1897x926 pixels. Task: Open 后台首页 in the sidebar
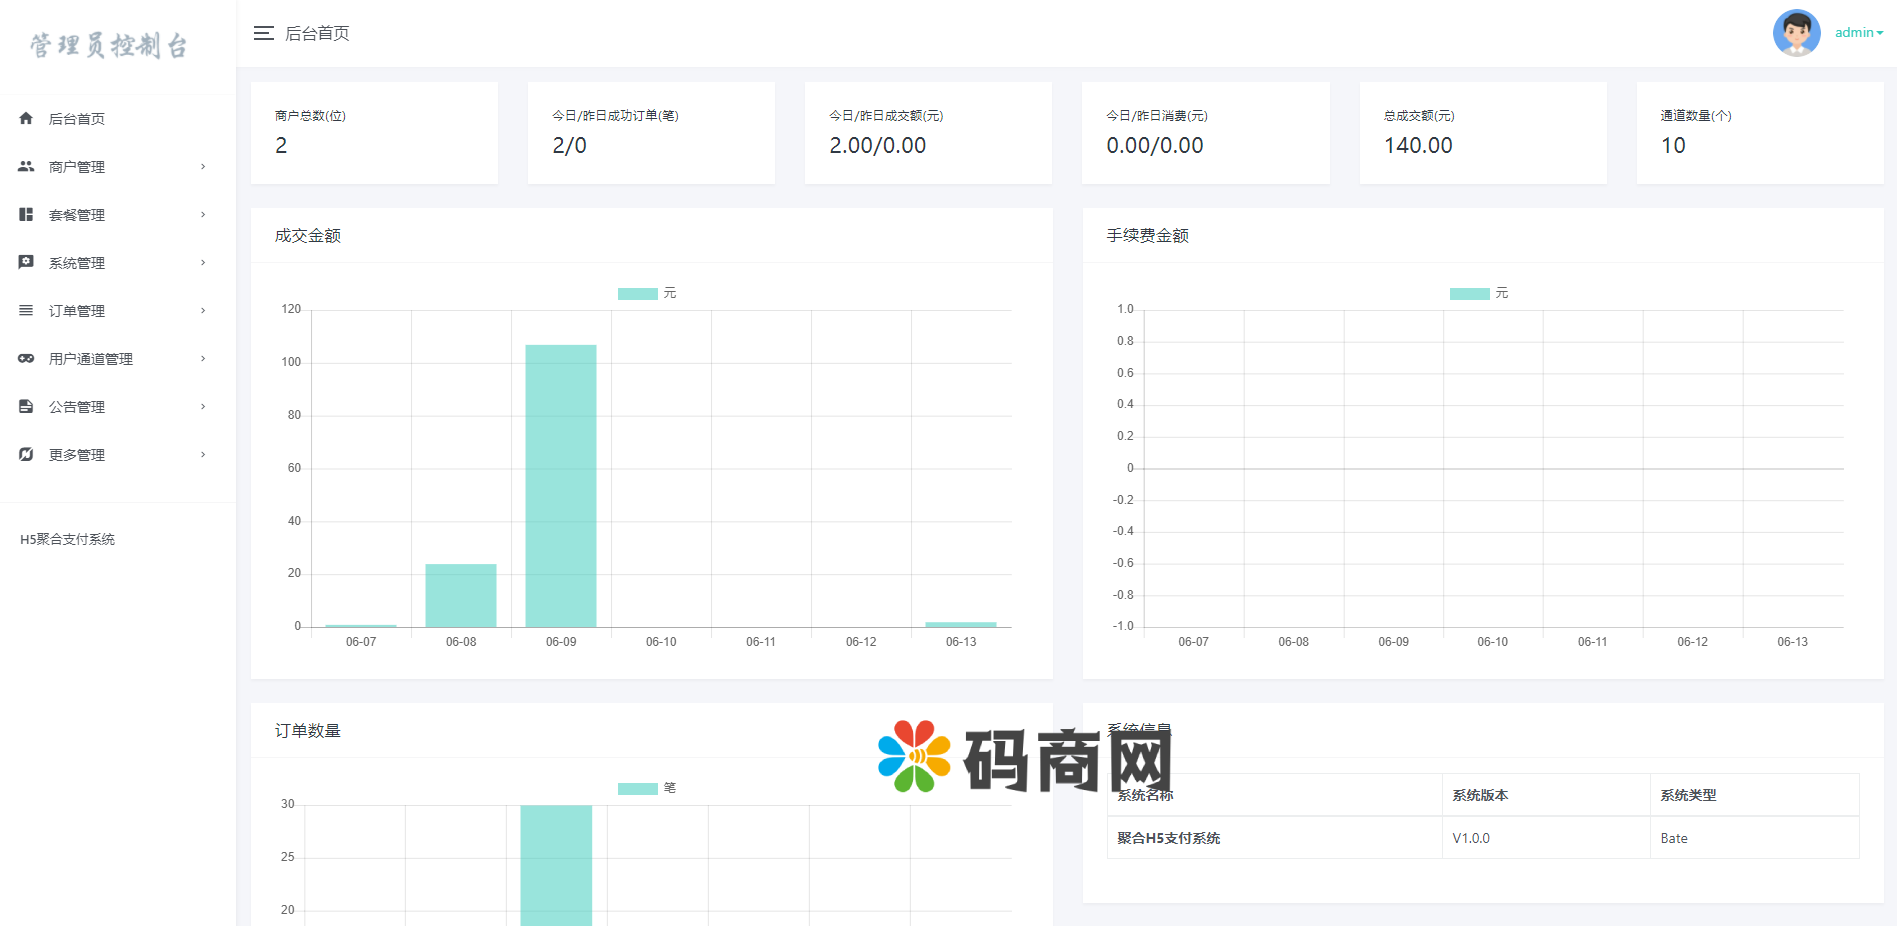(x=77, y=119)
